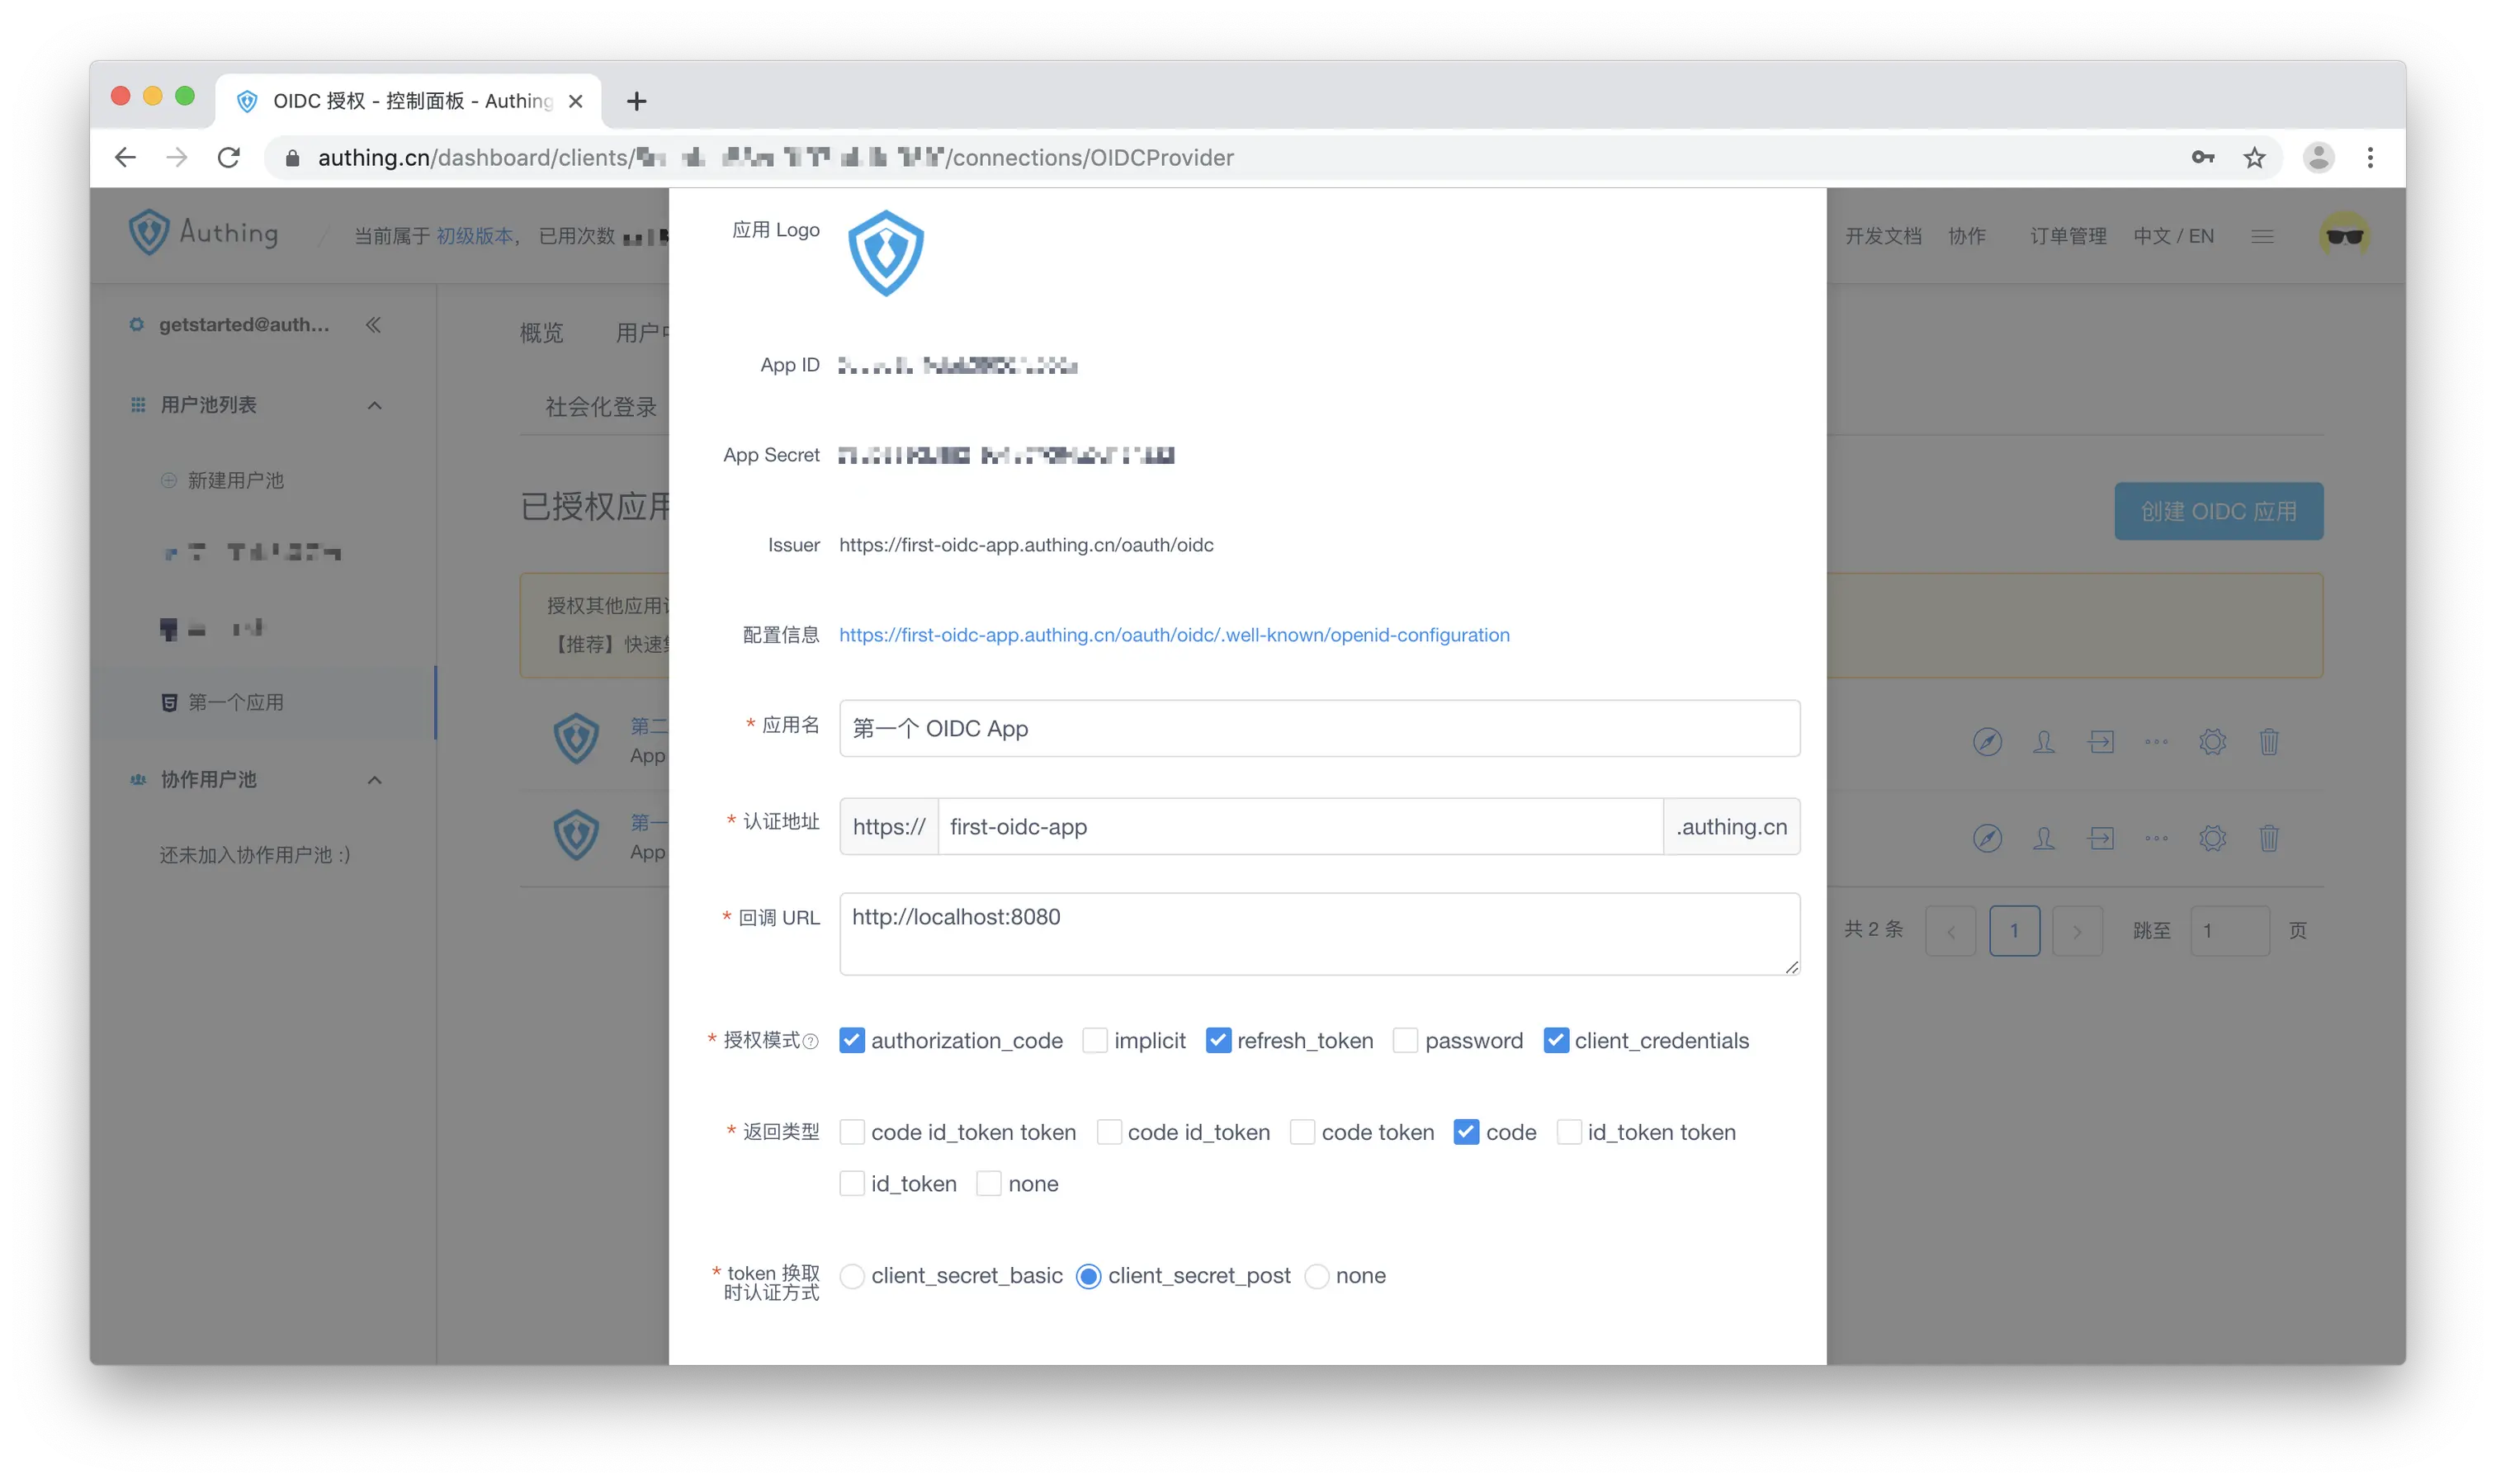Check the code id_token response type
This screenshot has width=2496, height=1484.
(1109, 1132)
